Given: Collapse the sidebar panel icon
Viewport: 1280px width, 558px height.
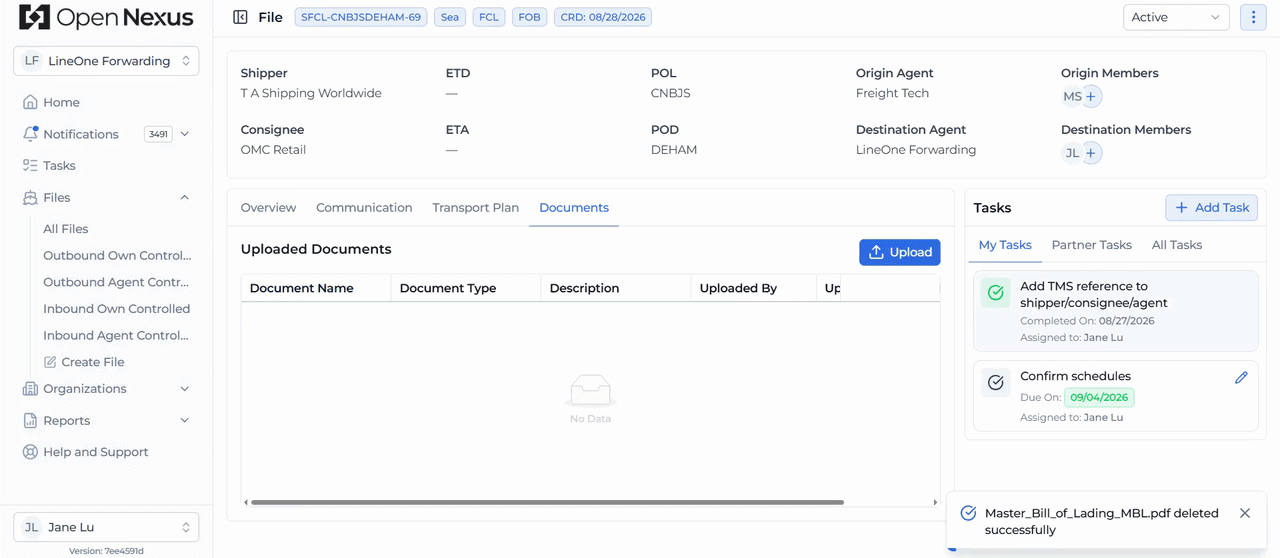Looking at the screenshot, I should click(240, 17).
